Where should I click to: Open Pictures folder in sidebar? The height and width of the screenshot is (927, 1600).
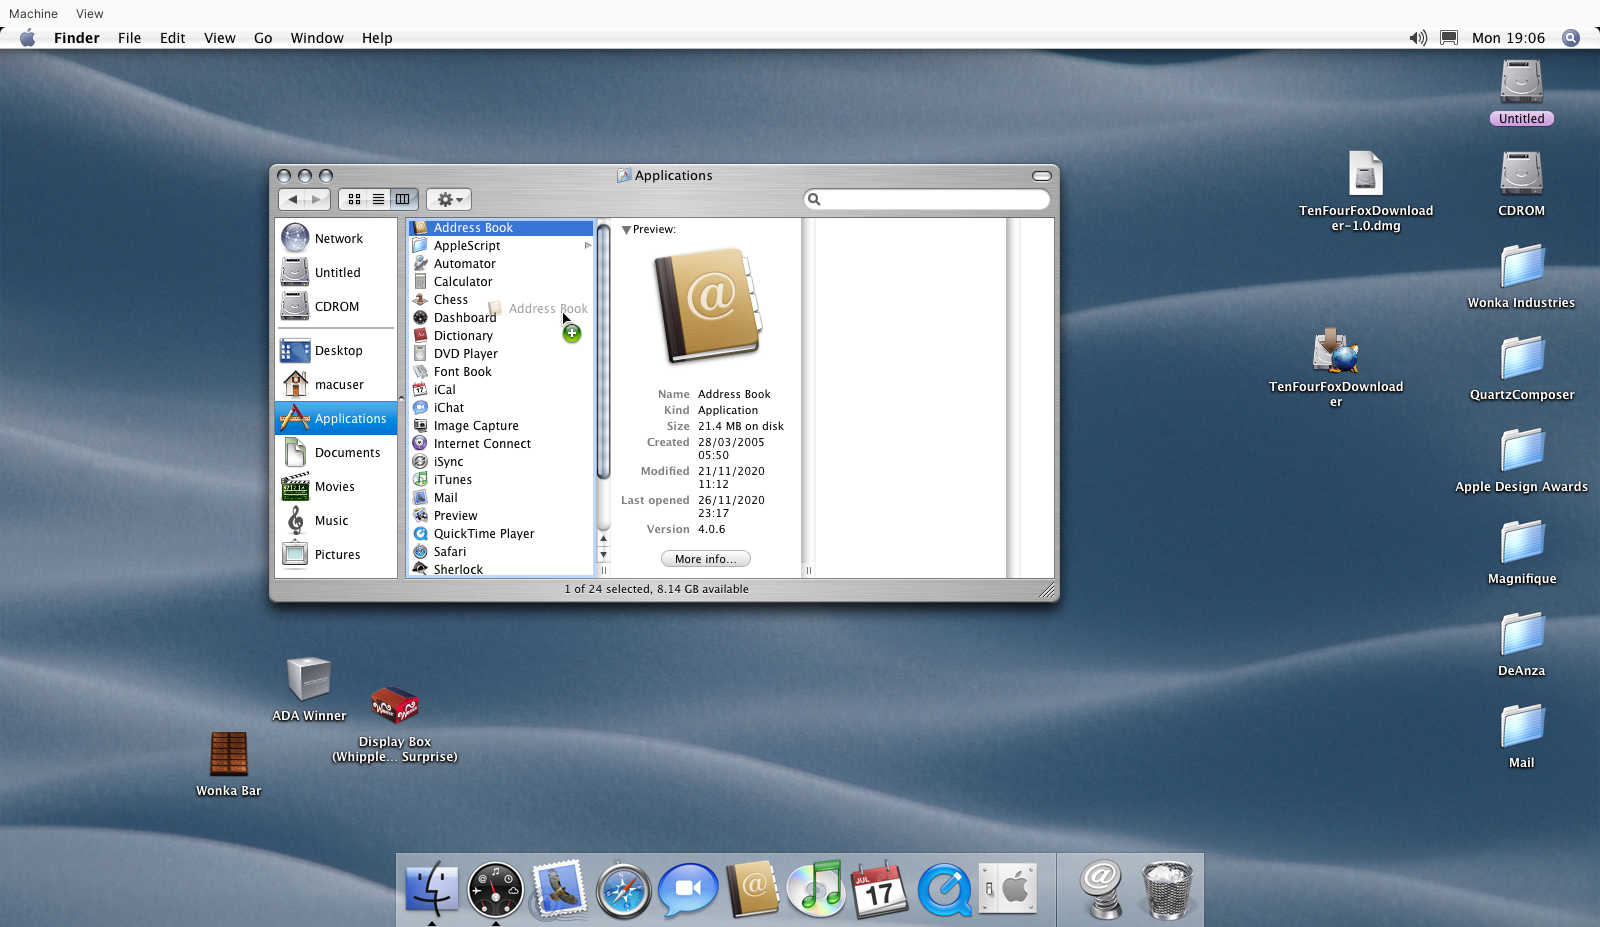point(336,554)
